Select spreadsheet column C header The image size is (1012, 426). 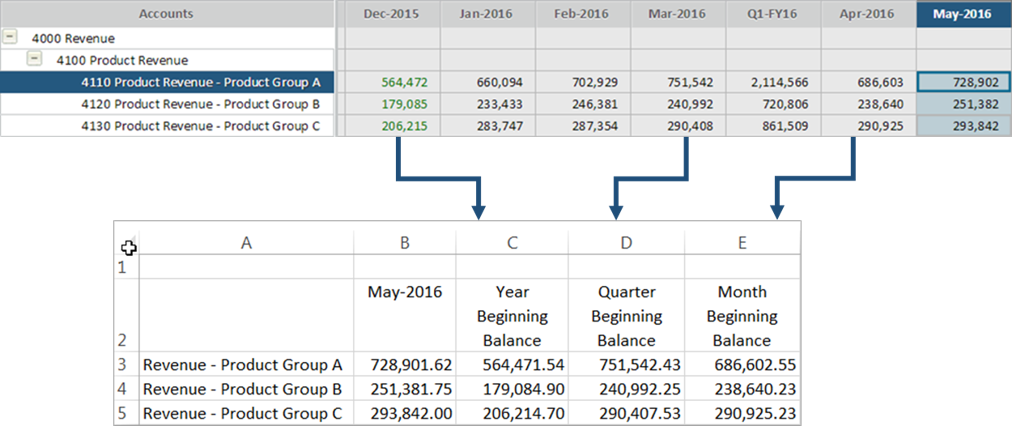coord(512,241)
